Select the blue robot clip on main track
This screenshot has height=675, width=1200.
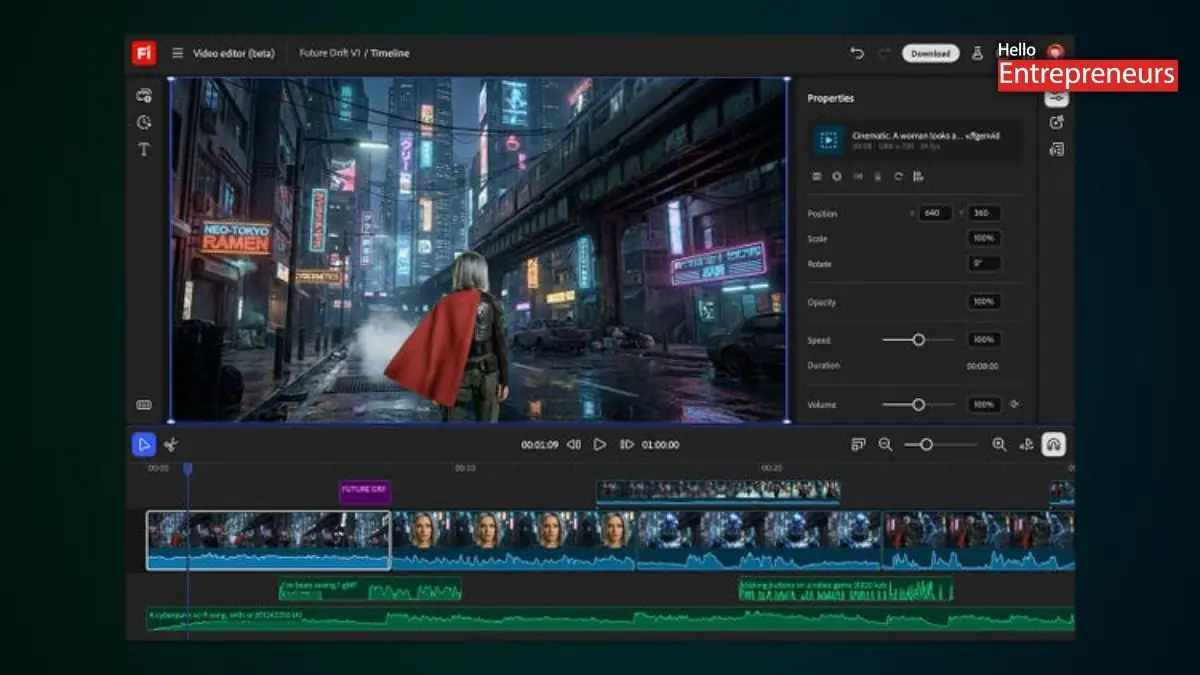758,541
